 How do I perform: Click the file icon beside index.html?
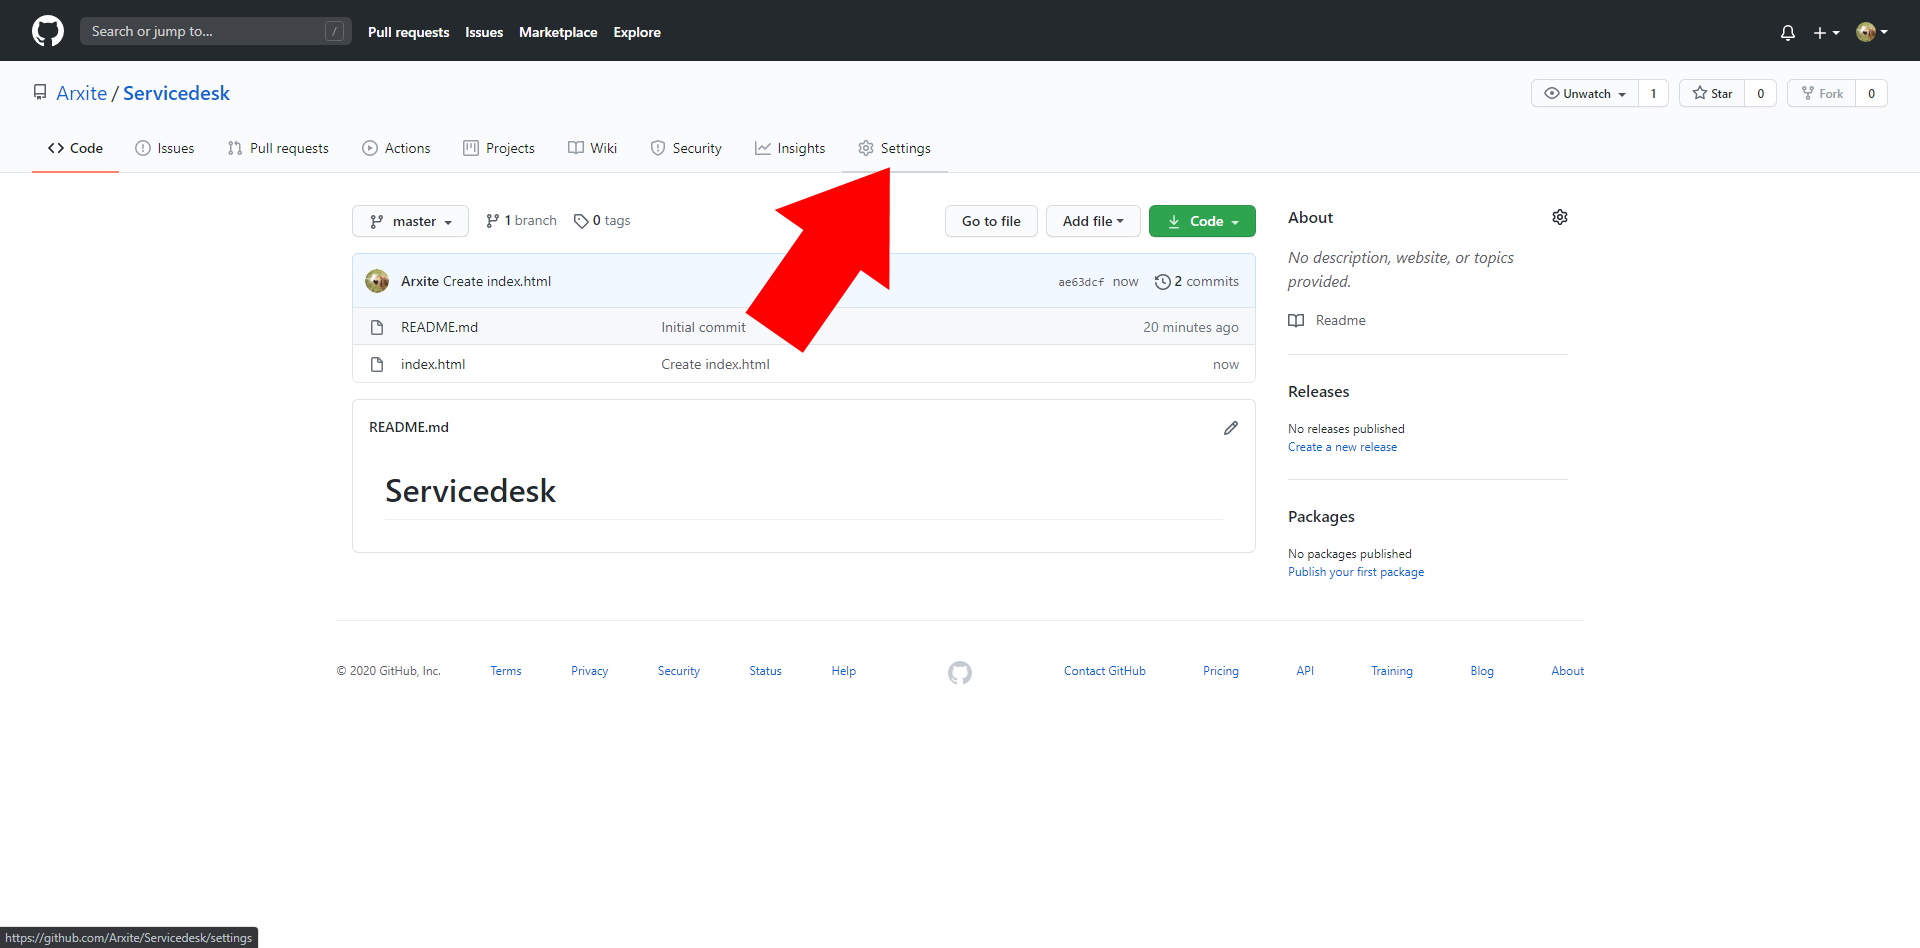click(377, 364)
